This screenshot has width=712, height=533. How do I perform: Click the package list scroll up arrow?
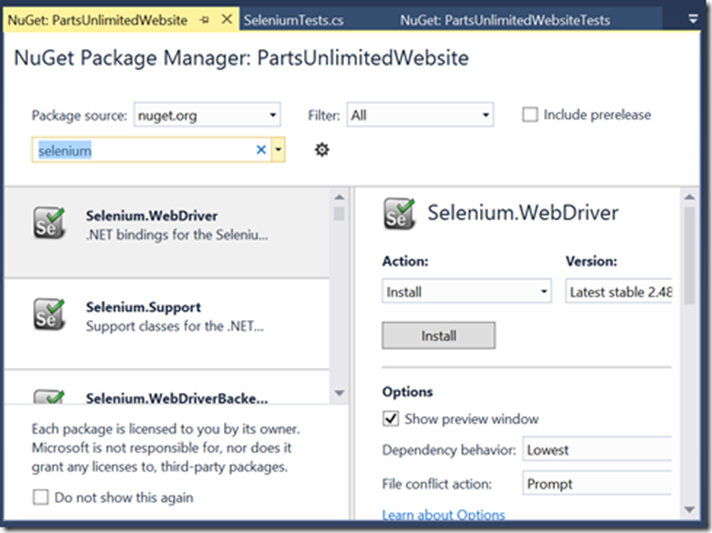[x=339, y=197]
